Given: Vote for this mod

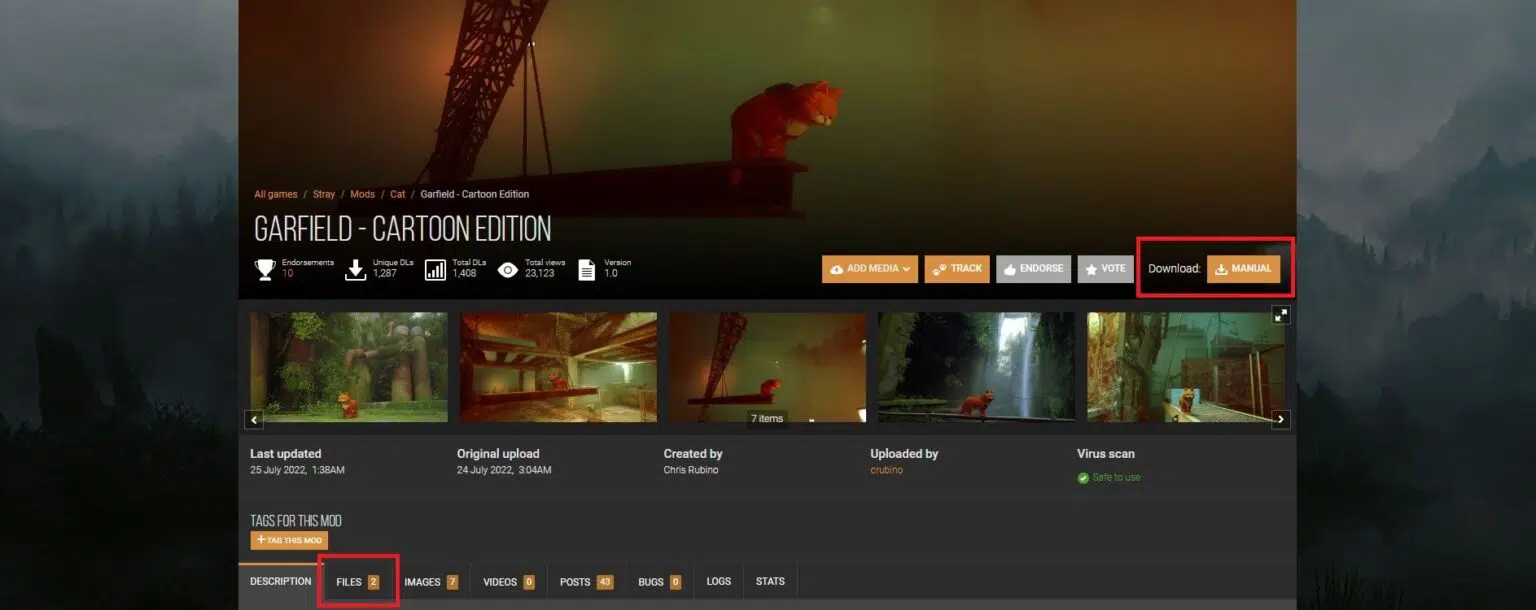Looking at the screenshot, I should pos(1105,269).
